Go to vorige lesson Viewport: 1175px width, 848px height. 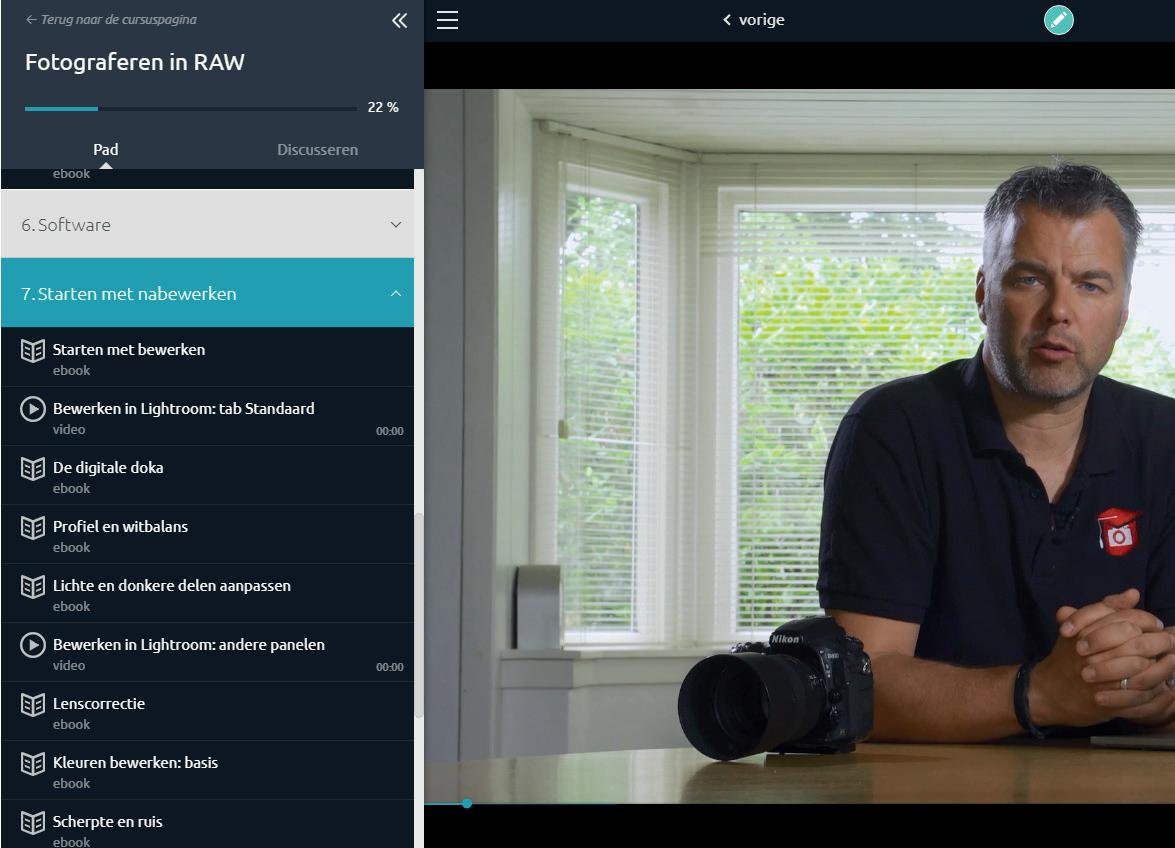753,20
